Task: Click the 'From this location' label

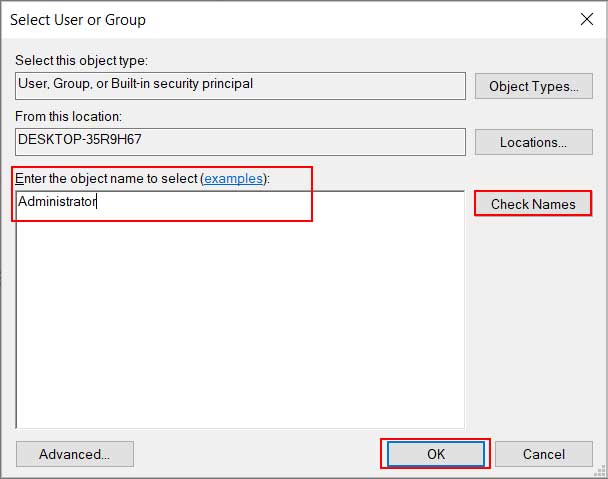Action: (67, 117)
